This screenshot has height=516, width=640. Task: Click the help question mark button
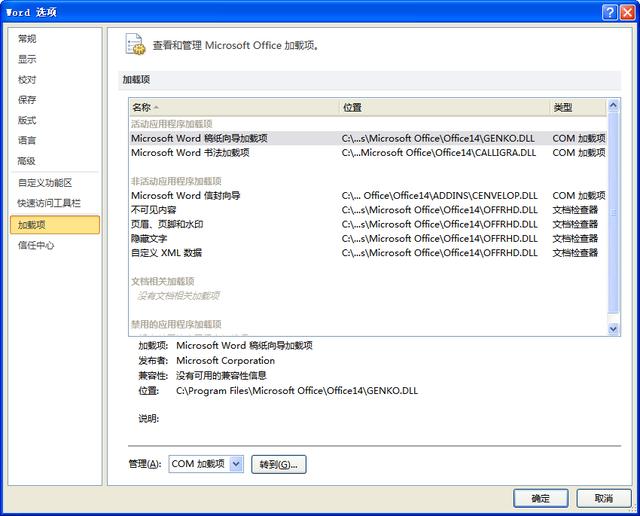609,12
